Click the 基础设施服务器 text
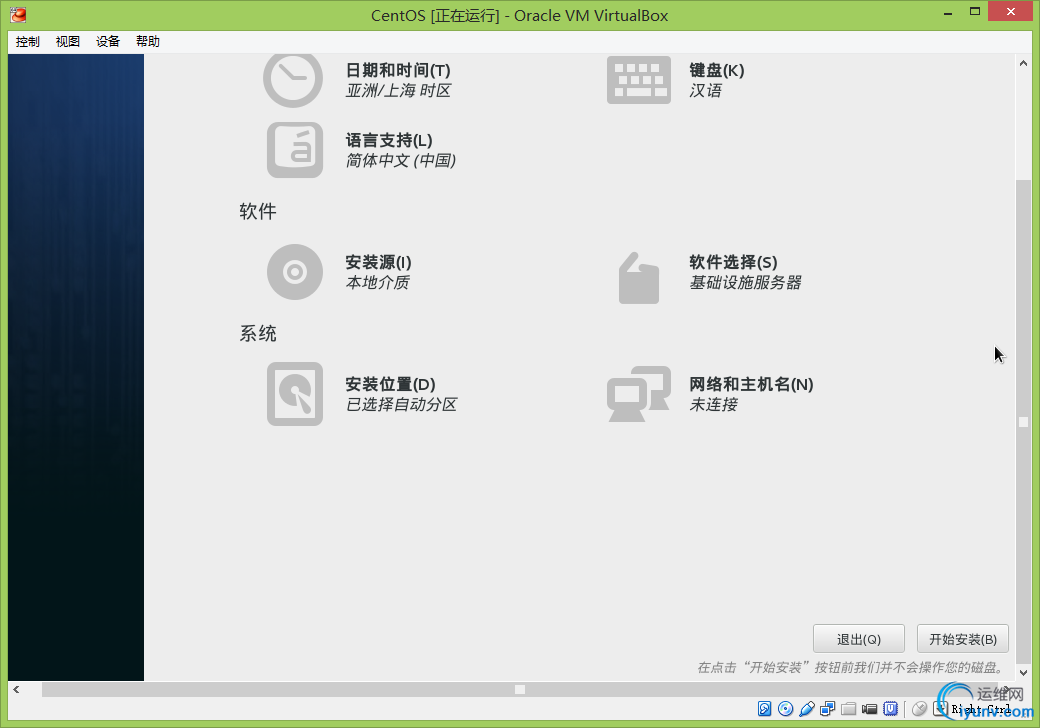Image resolution: width=1040 pixels, height=728 pixels. pos(746,283)
